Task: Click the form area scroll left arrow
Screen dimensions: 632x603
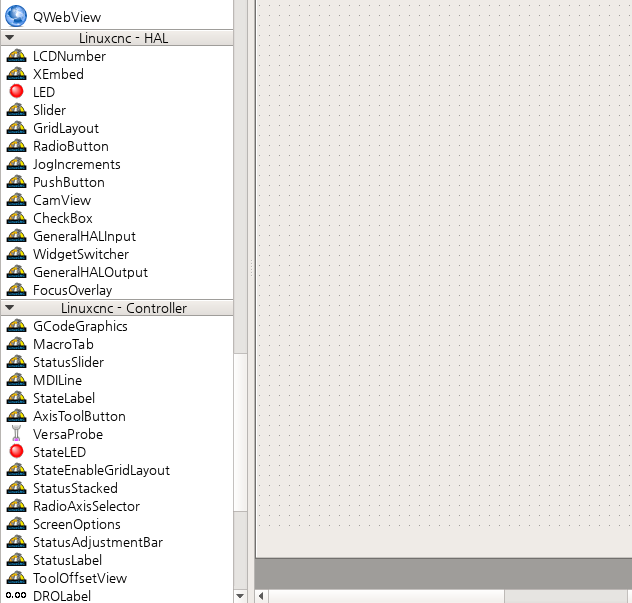Action: (x=261, y=596)
